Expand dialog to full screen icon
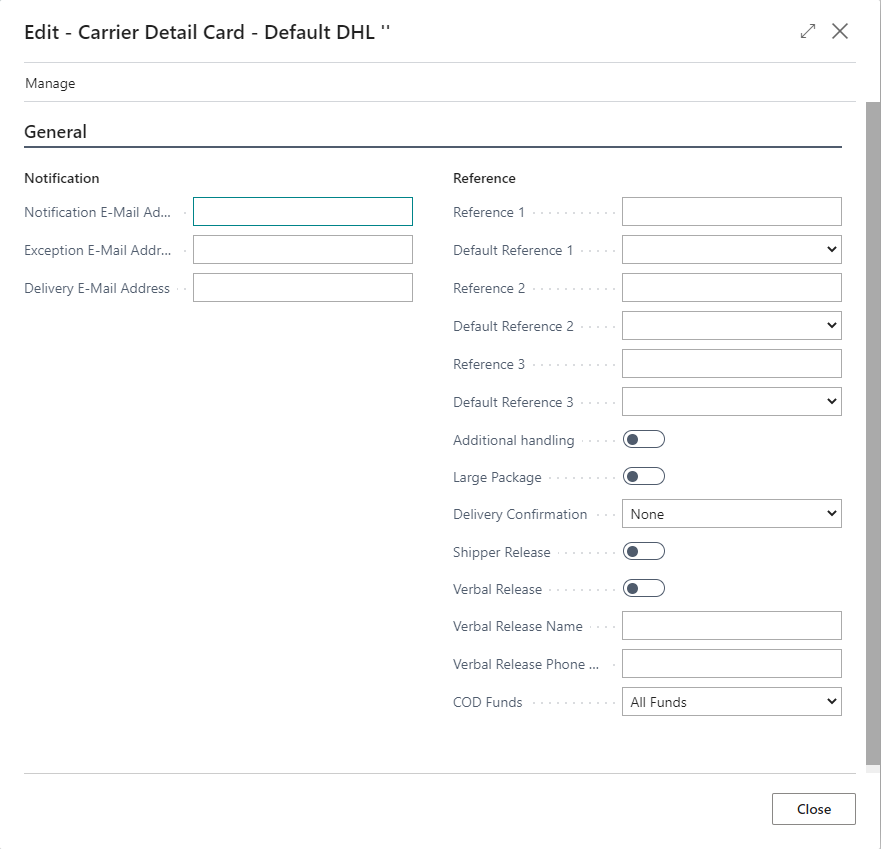The image size is (881, 849). [808, 31]
